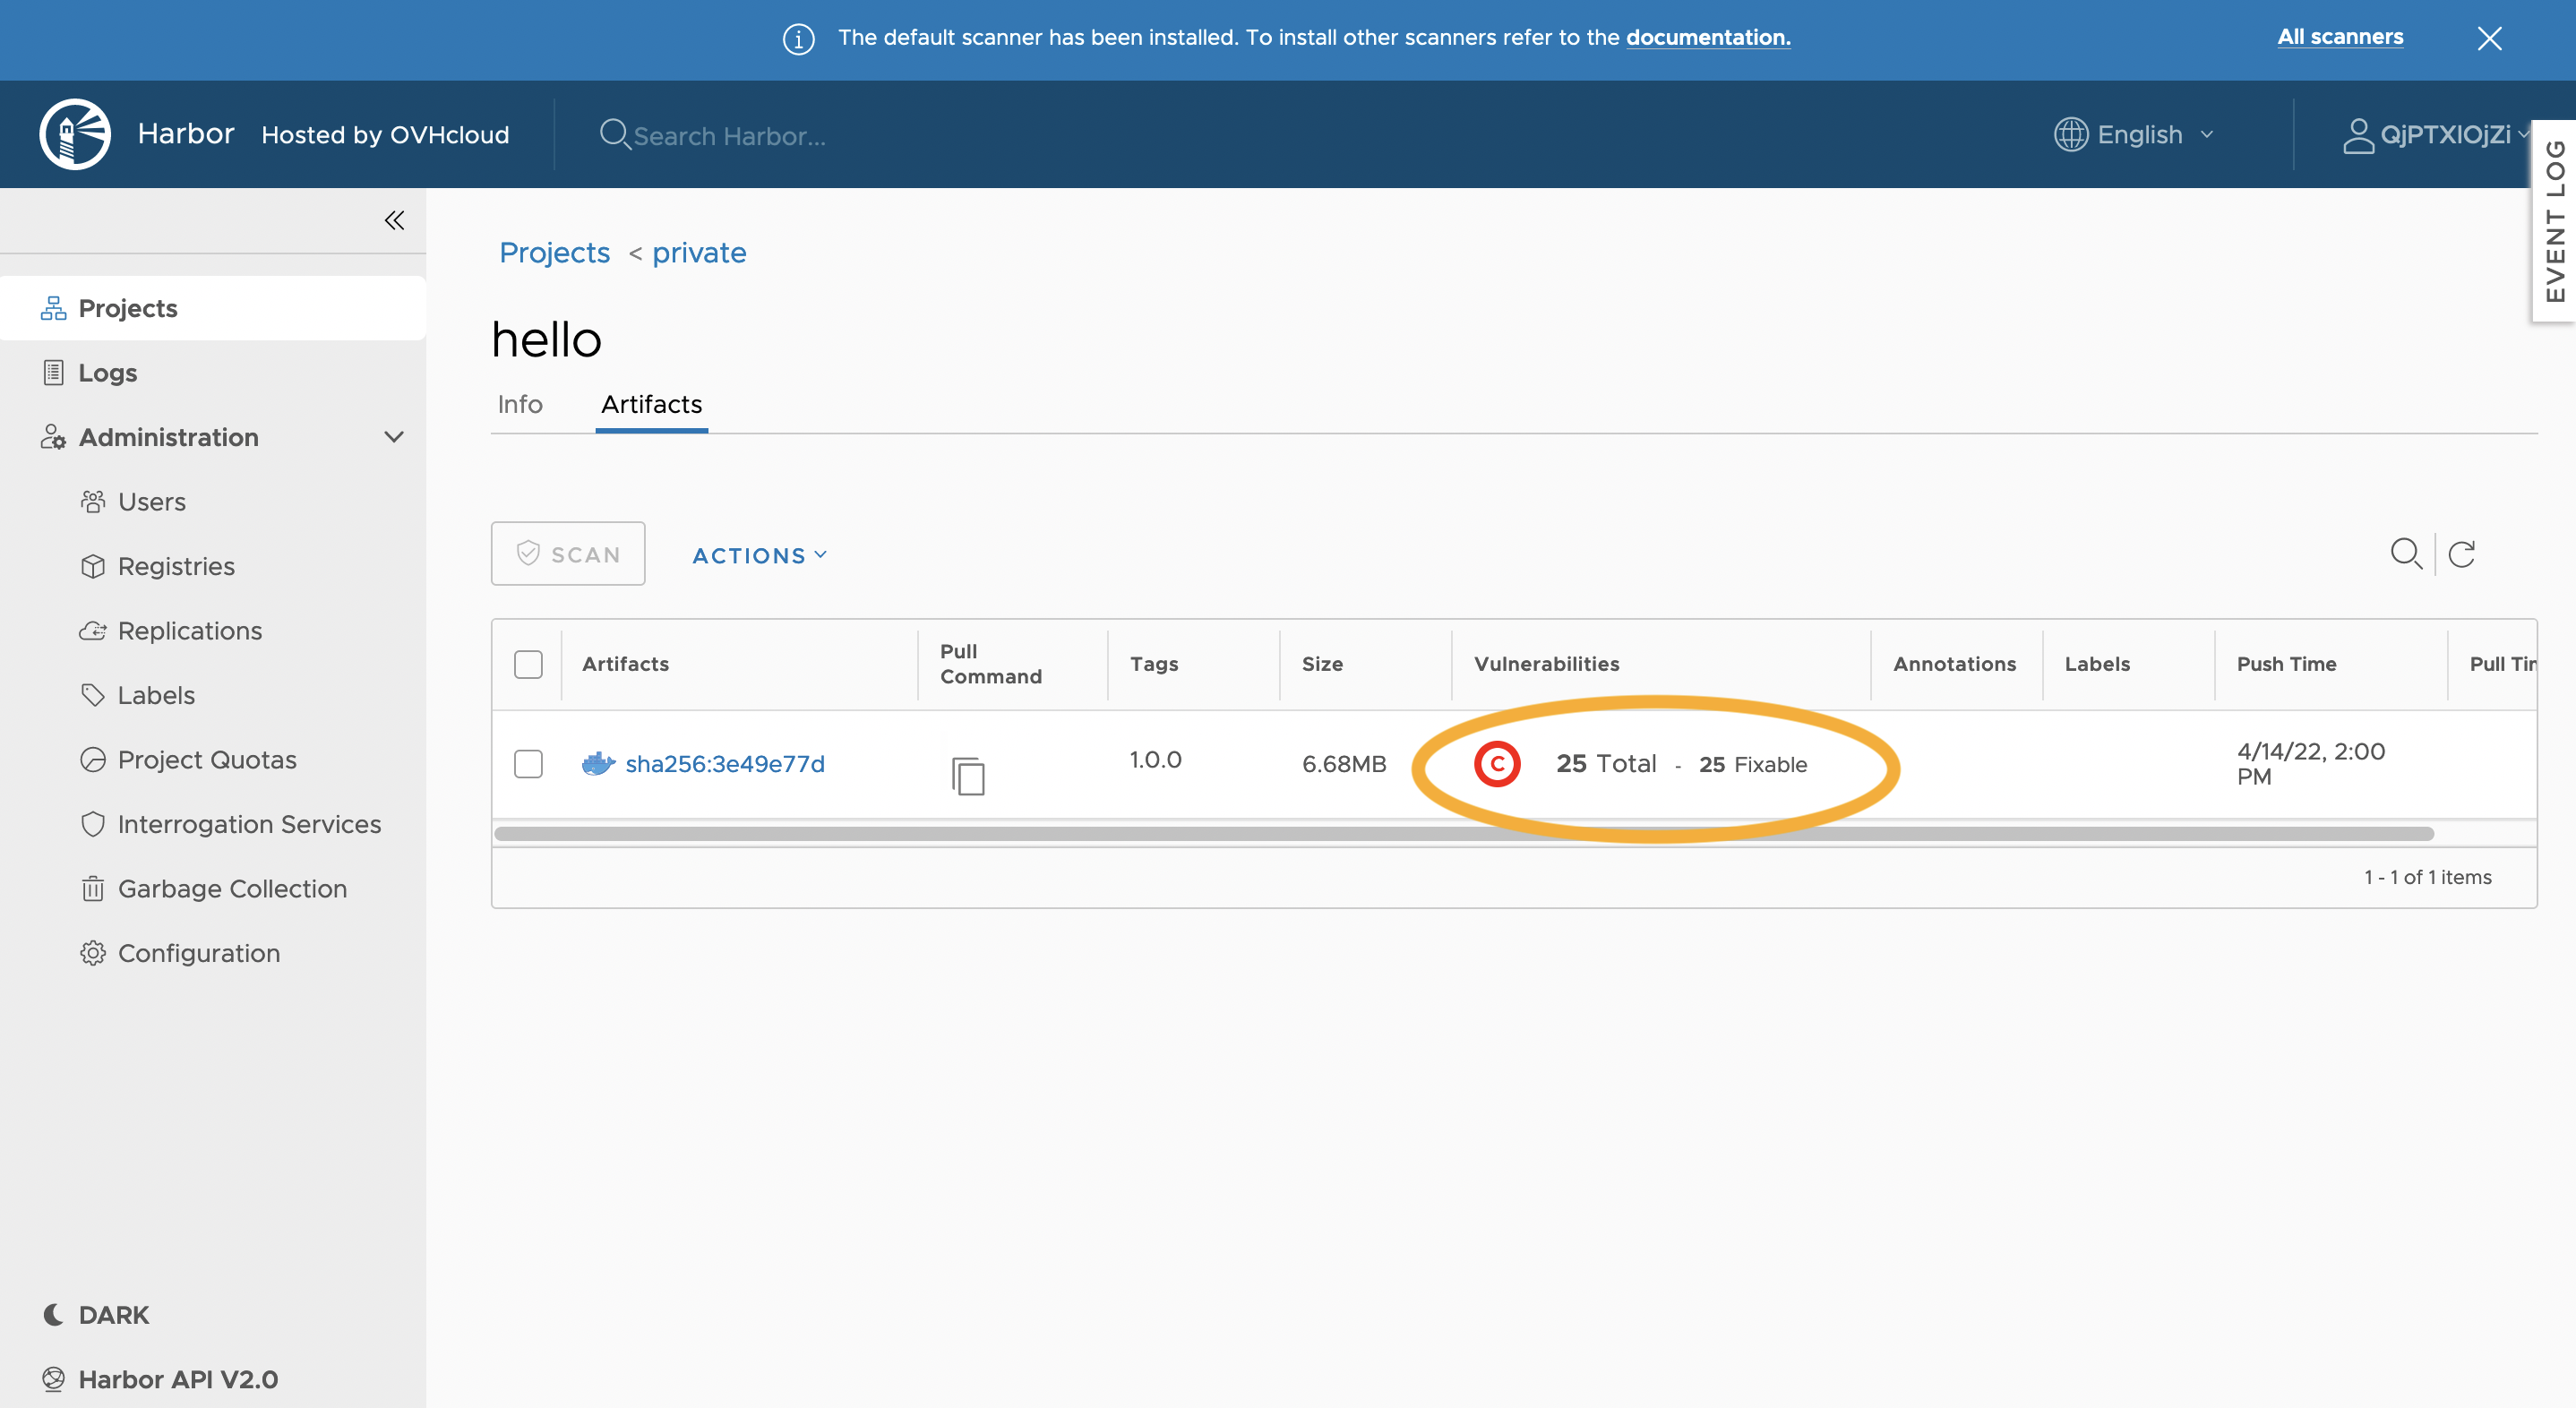This screenshot has width=2576, height=1408.
Task: Click the SCAN button
Action: click(568, 553)
